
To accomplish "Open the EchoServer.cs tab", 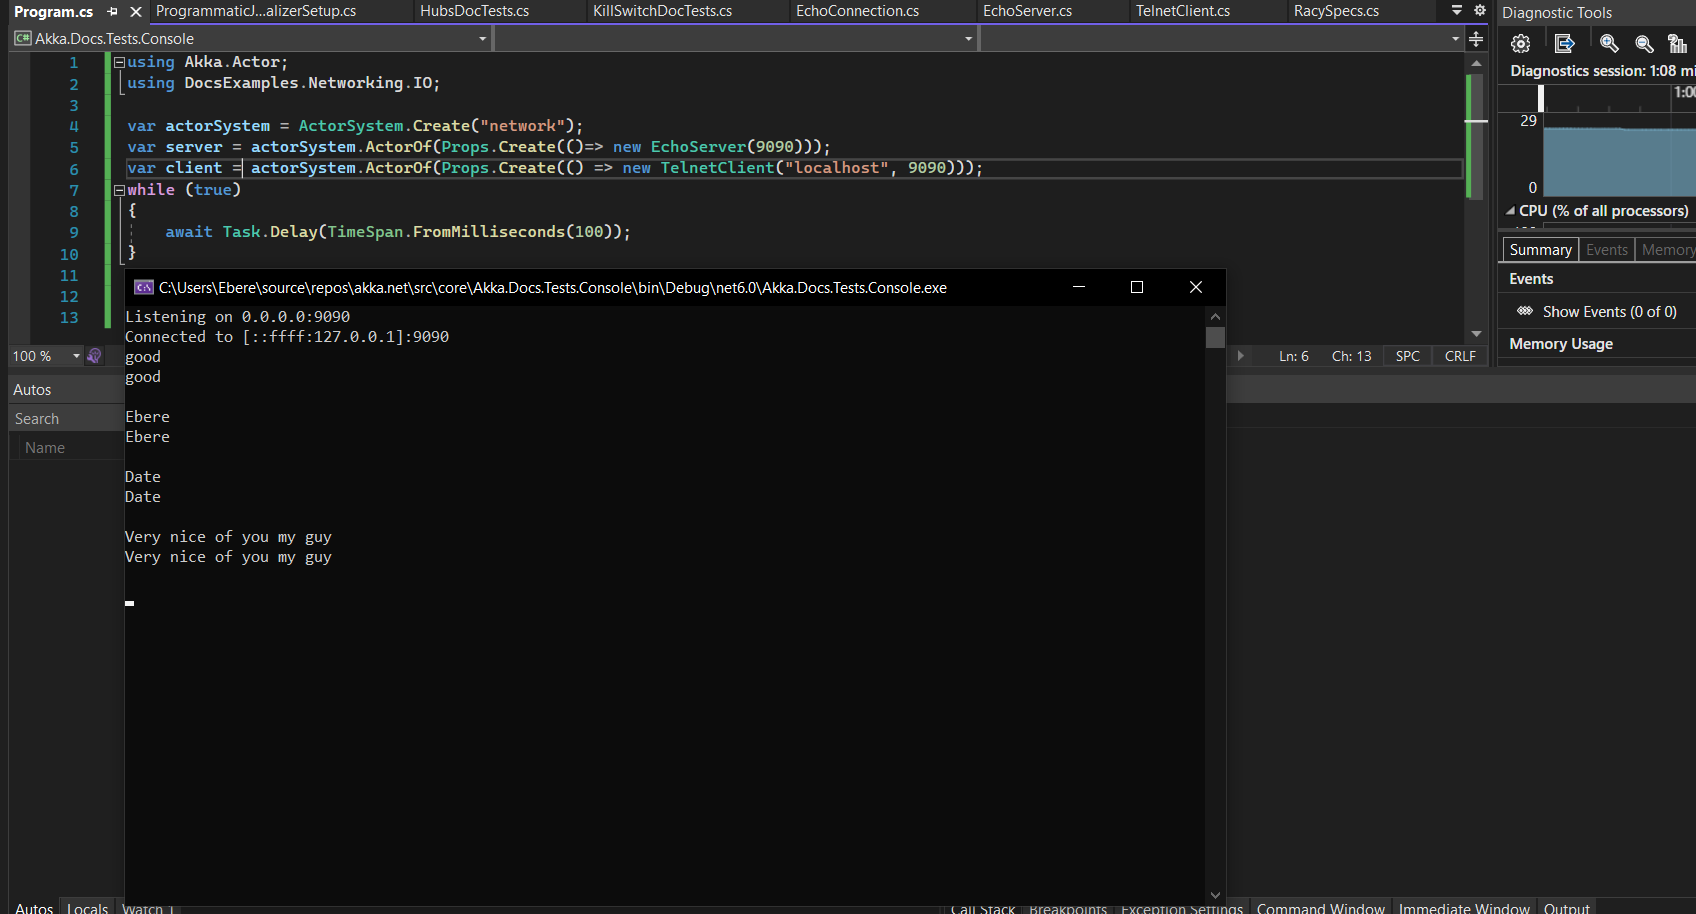I will click(1027, 11).
